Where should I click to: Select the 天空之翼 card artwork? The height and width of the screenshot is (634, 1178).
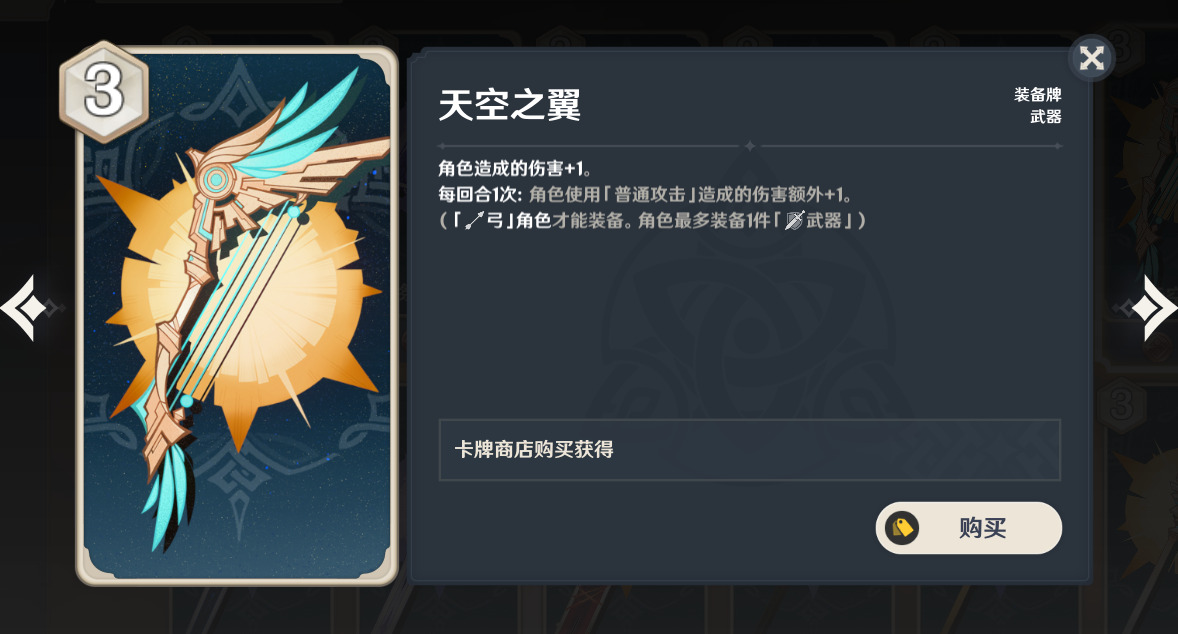click(x=237, y=315)
